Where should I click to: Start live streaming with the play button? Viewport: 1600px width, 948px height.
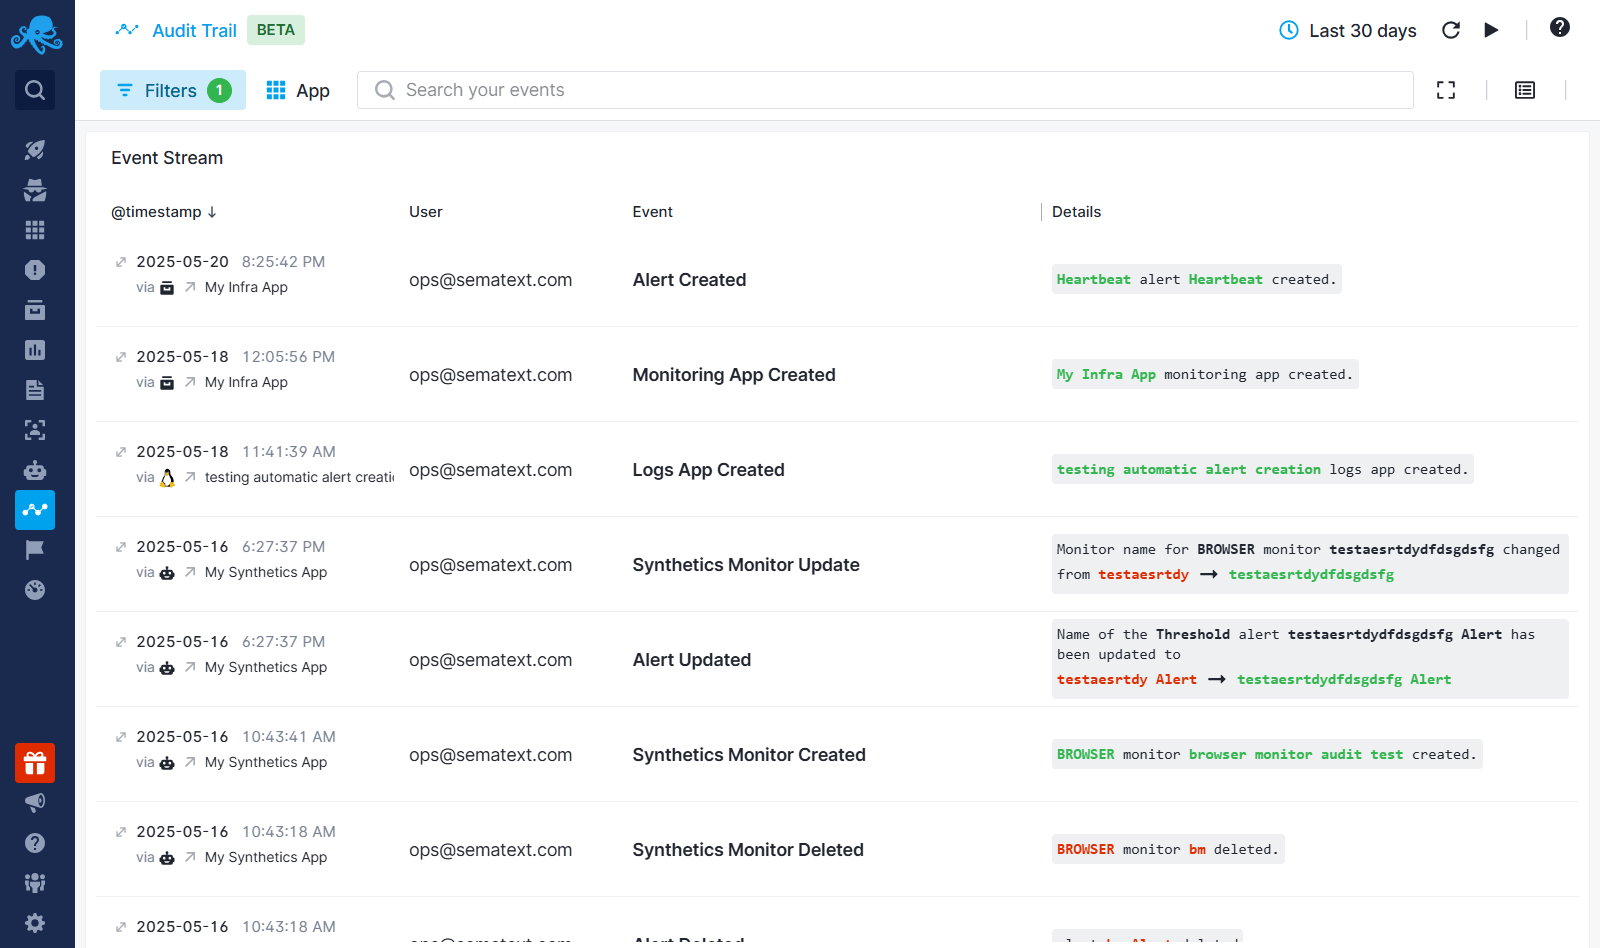pyautogui.click(x=1491, y=30)
